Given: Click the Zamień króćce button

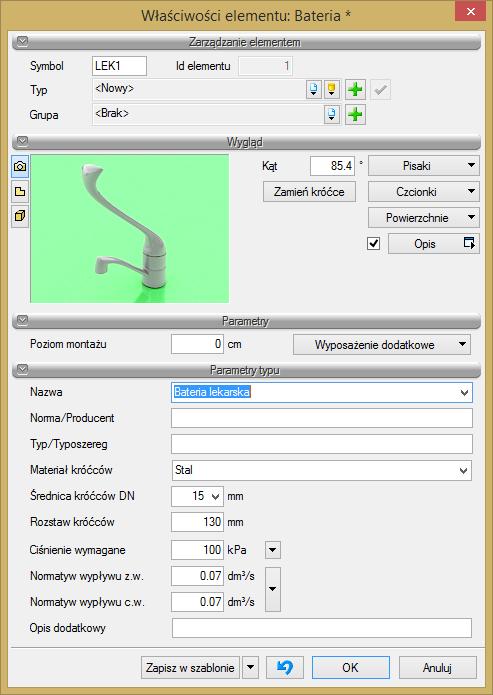Looking at the screenshot, I should coord(309,192).
